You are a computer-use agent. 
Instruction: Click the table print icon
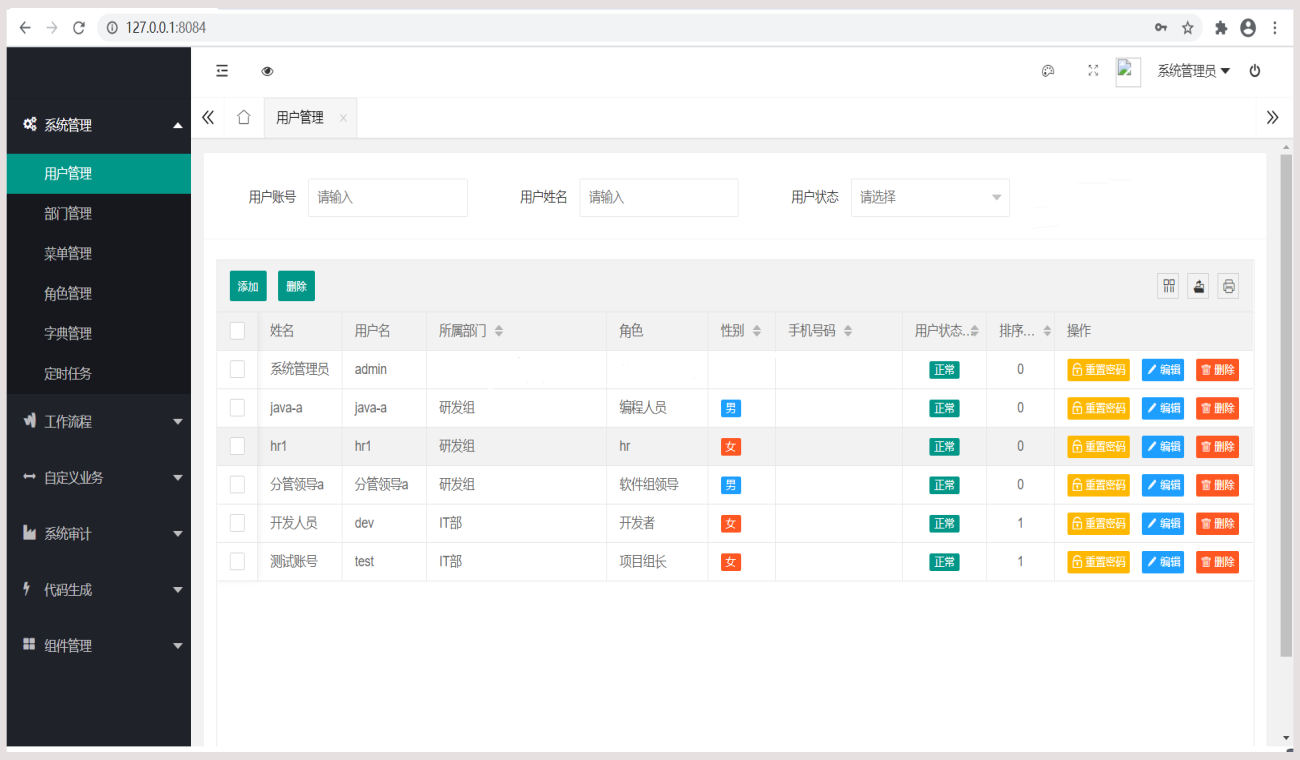pos(1229,286)
